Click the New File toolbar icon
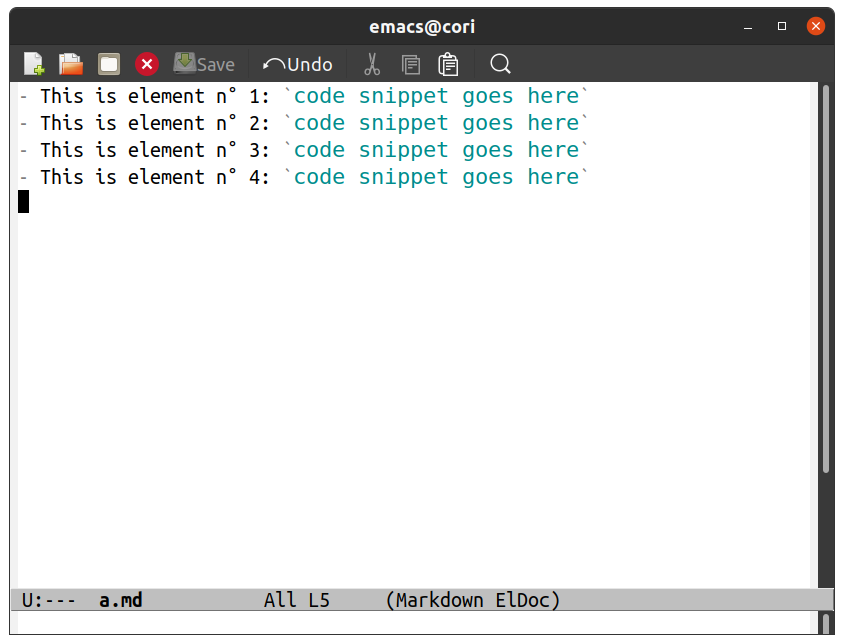Image resolution: width=844 pixels, height=644 pixels. (34, 64)
